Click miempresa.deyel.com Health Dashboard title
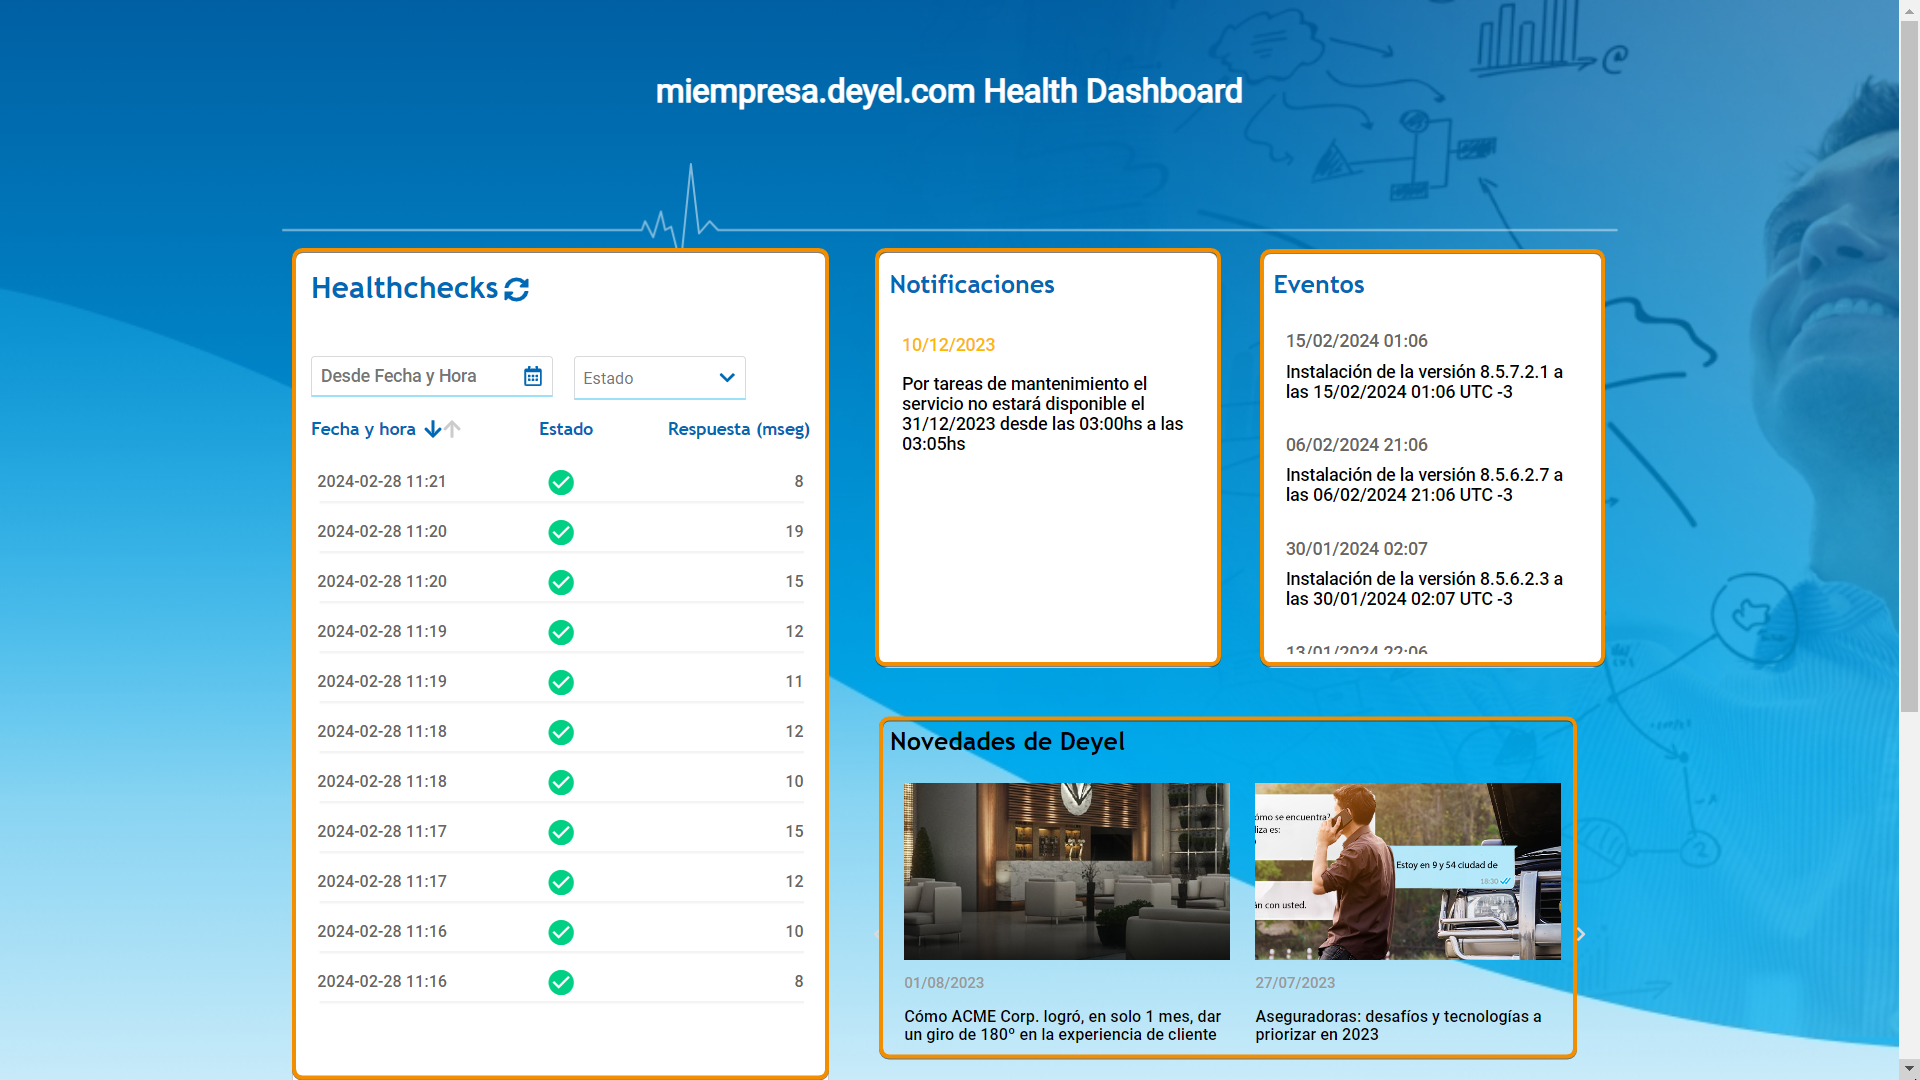1920x1080 pixels. (949, 91)
